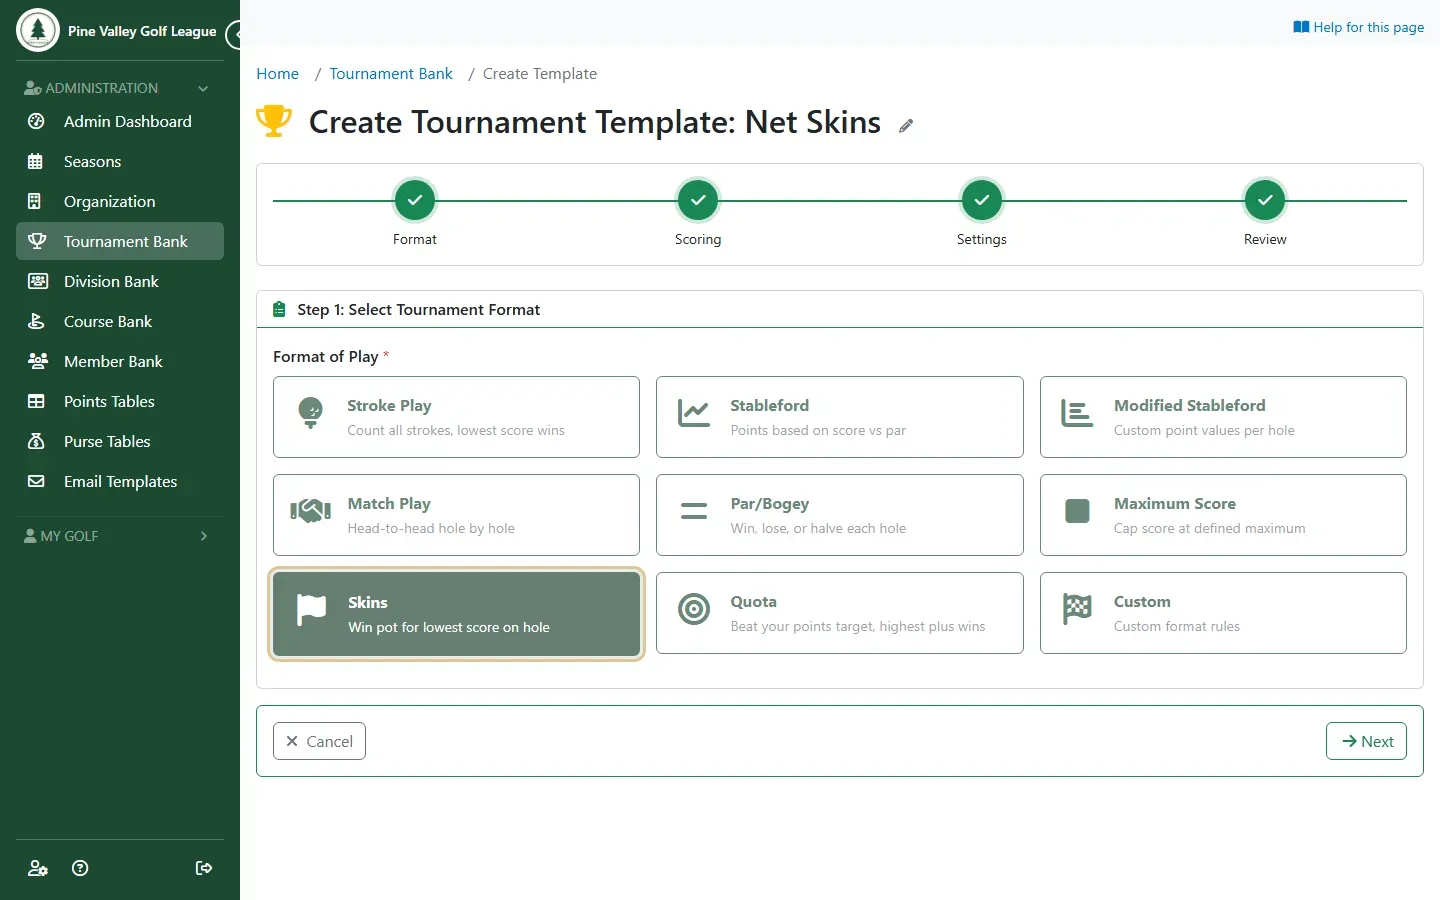This screenshot has height=900, width=1440.
Task: Click the Next button
Action: tap(1366, 741)
